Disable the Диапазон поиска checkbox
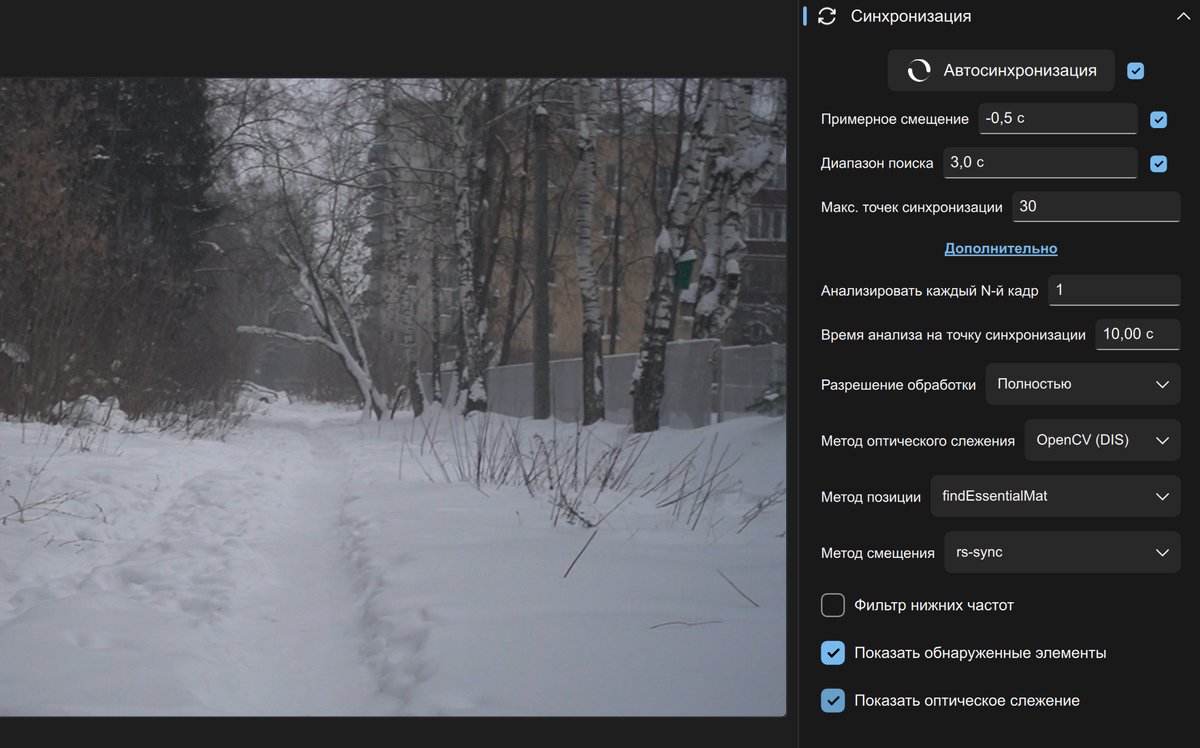1200x748 pixels. [1158, 164]
